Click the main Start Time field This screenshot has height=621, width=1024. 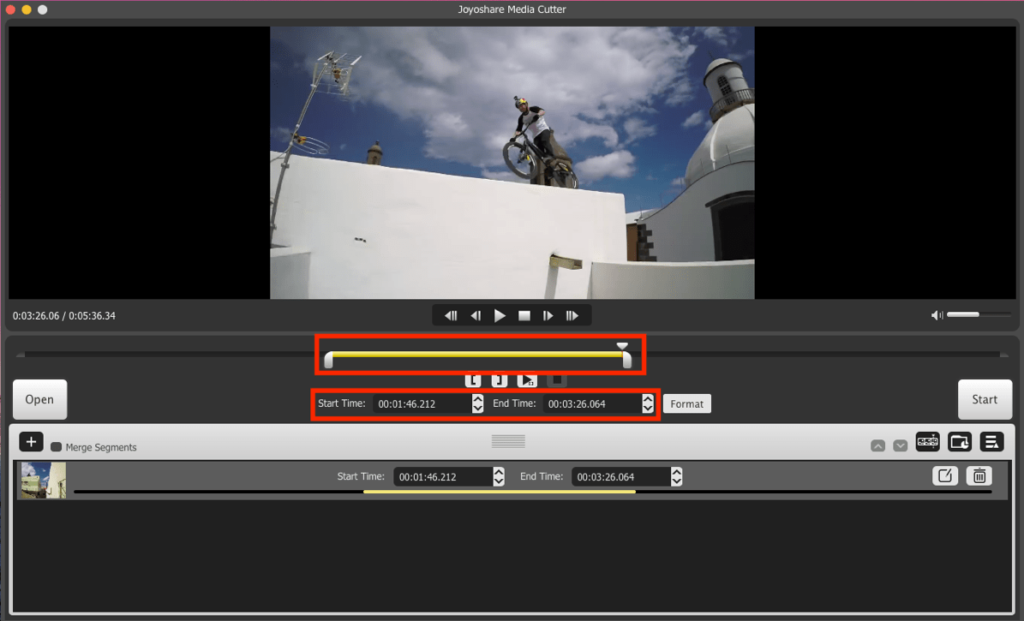coord(422,404)
